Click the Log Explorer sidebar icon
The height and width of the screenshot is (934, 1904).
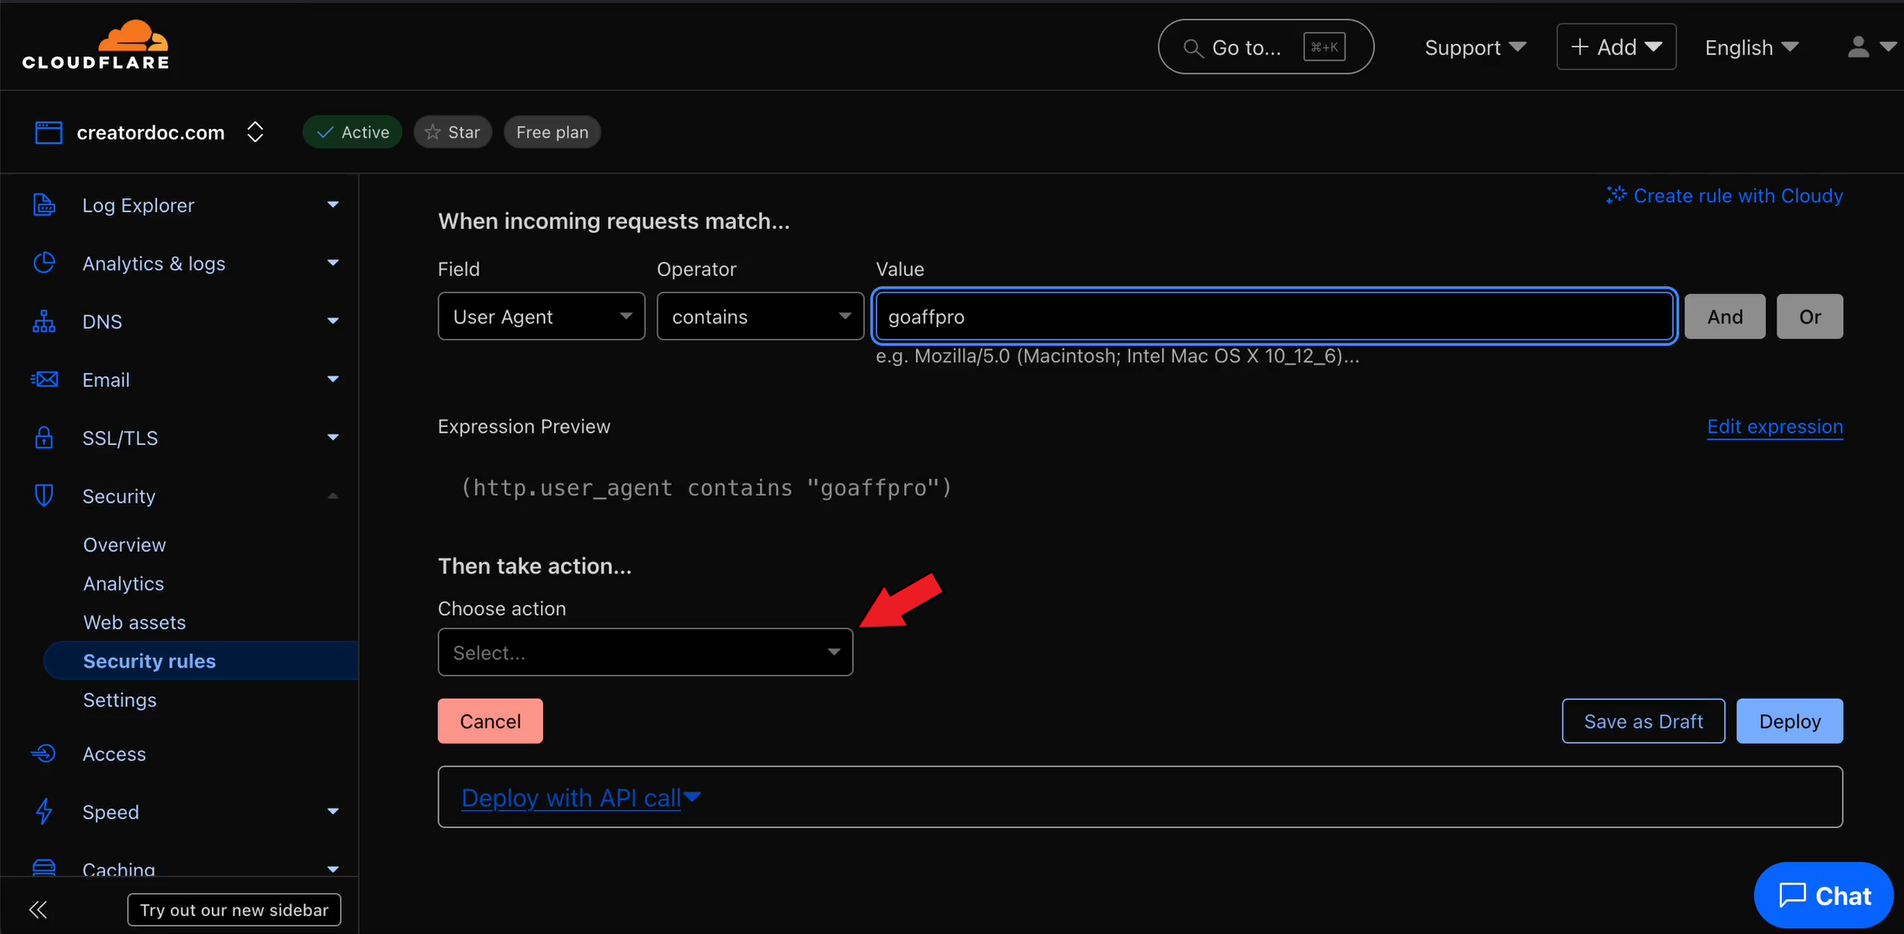point(44,205)
